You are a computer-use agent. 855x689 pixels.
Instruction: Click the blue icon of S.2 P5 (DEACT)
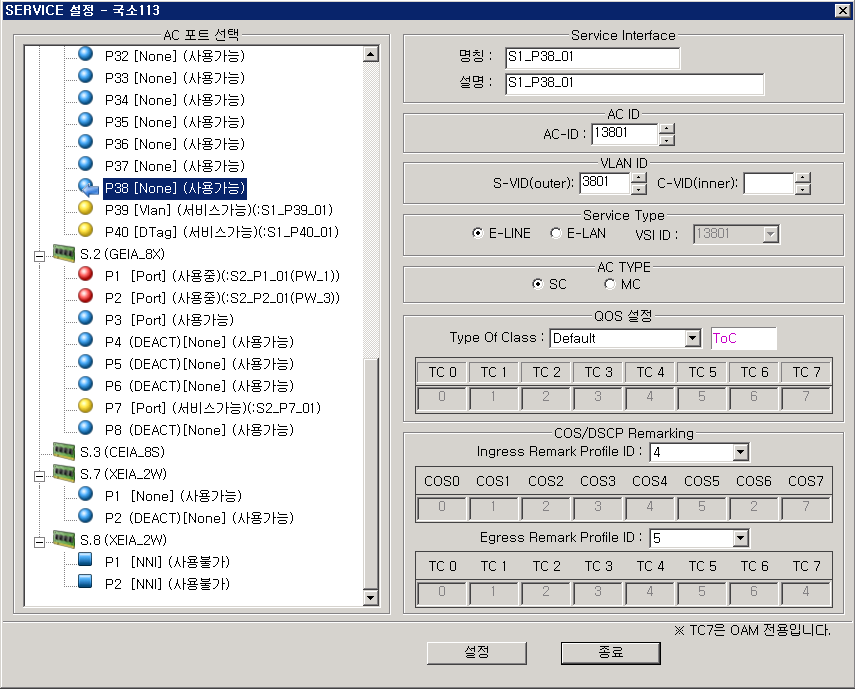click(x=86, y=361)
